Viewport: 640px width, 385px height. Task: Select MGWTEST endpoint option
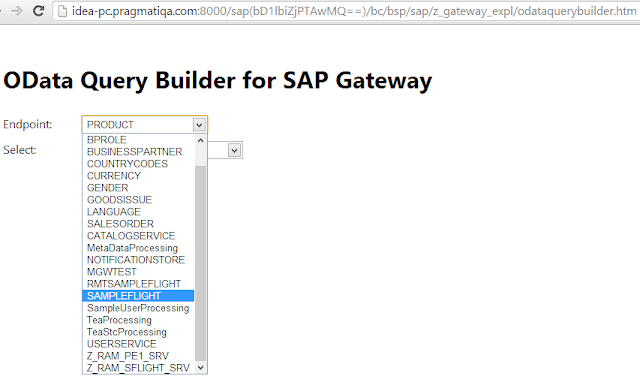[x=138, y=272]
